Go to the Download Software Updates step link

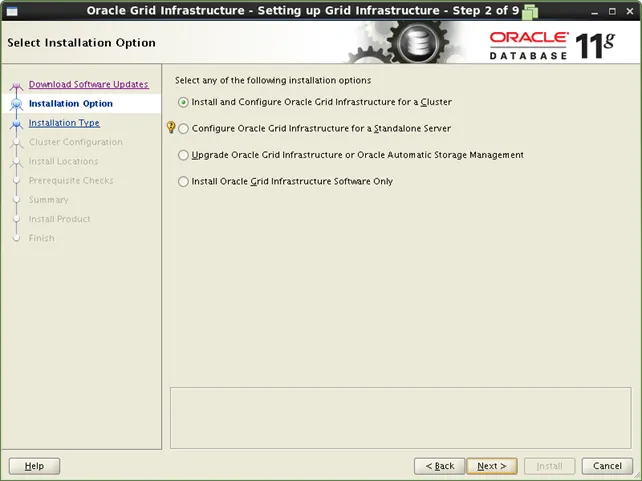(88, 85)
